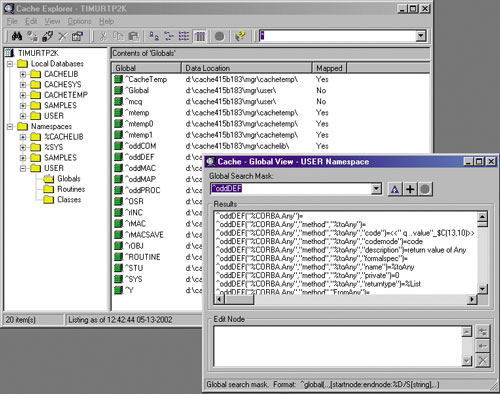Minimize the Global View window

[x=469, y=162]
